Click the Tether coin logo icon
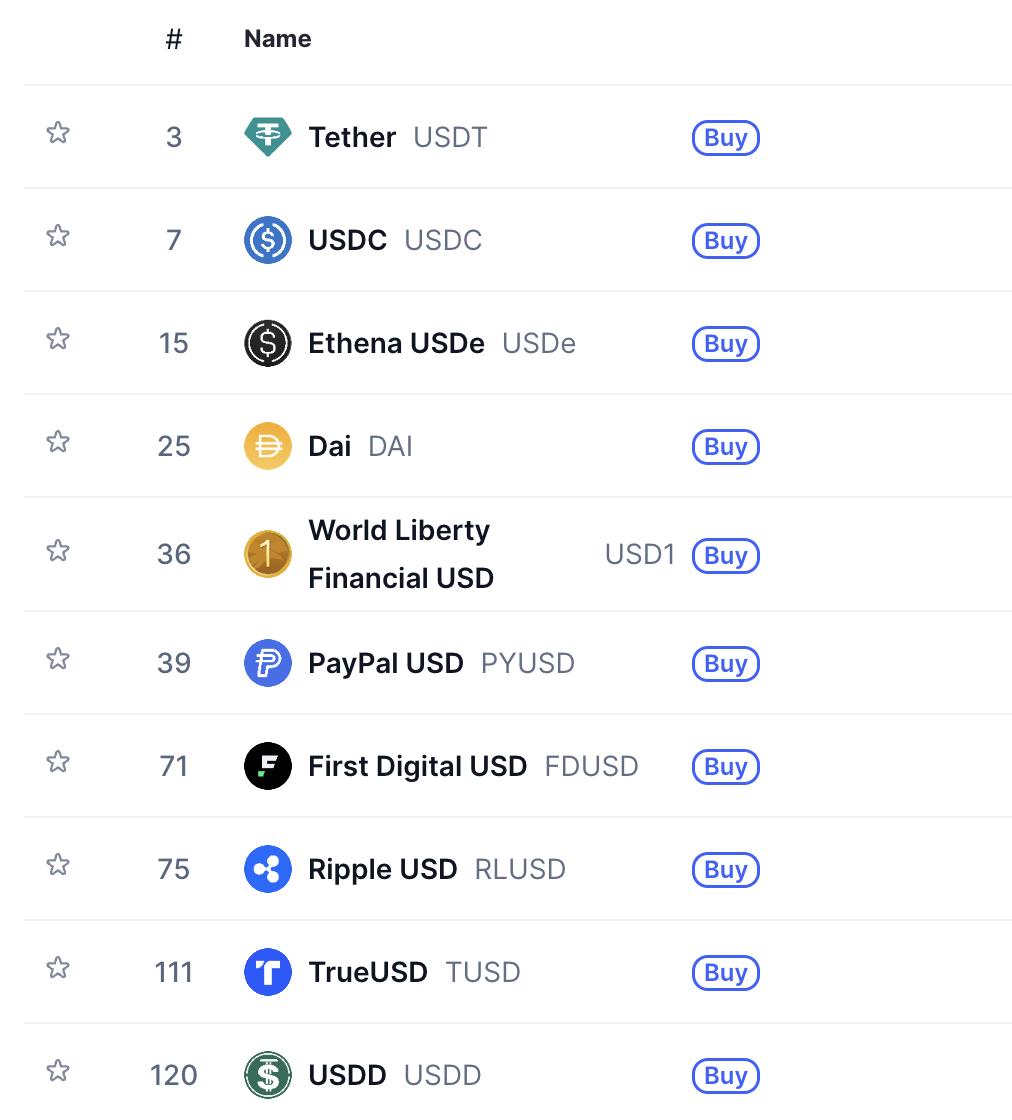 click(268, 137)
